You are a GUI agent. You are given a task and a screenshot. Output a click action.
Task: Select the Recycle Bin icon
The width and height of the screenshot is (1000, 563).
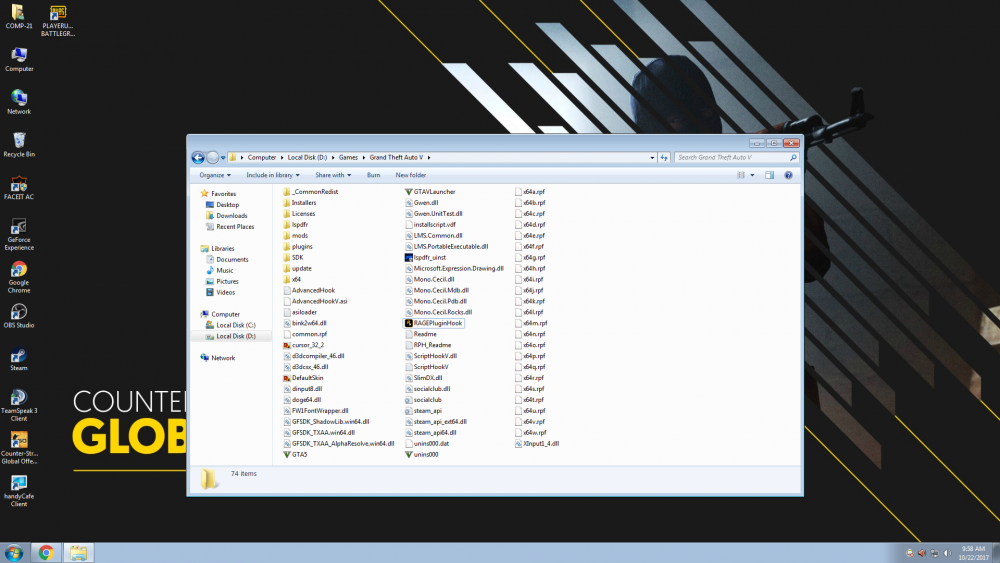coord(18,145)
